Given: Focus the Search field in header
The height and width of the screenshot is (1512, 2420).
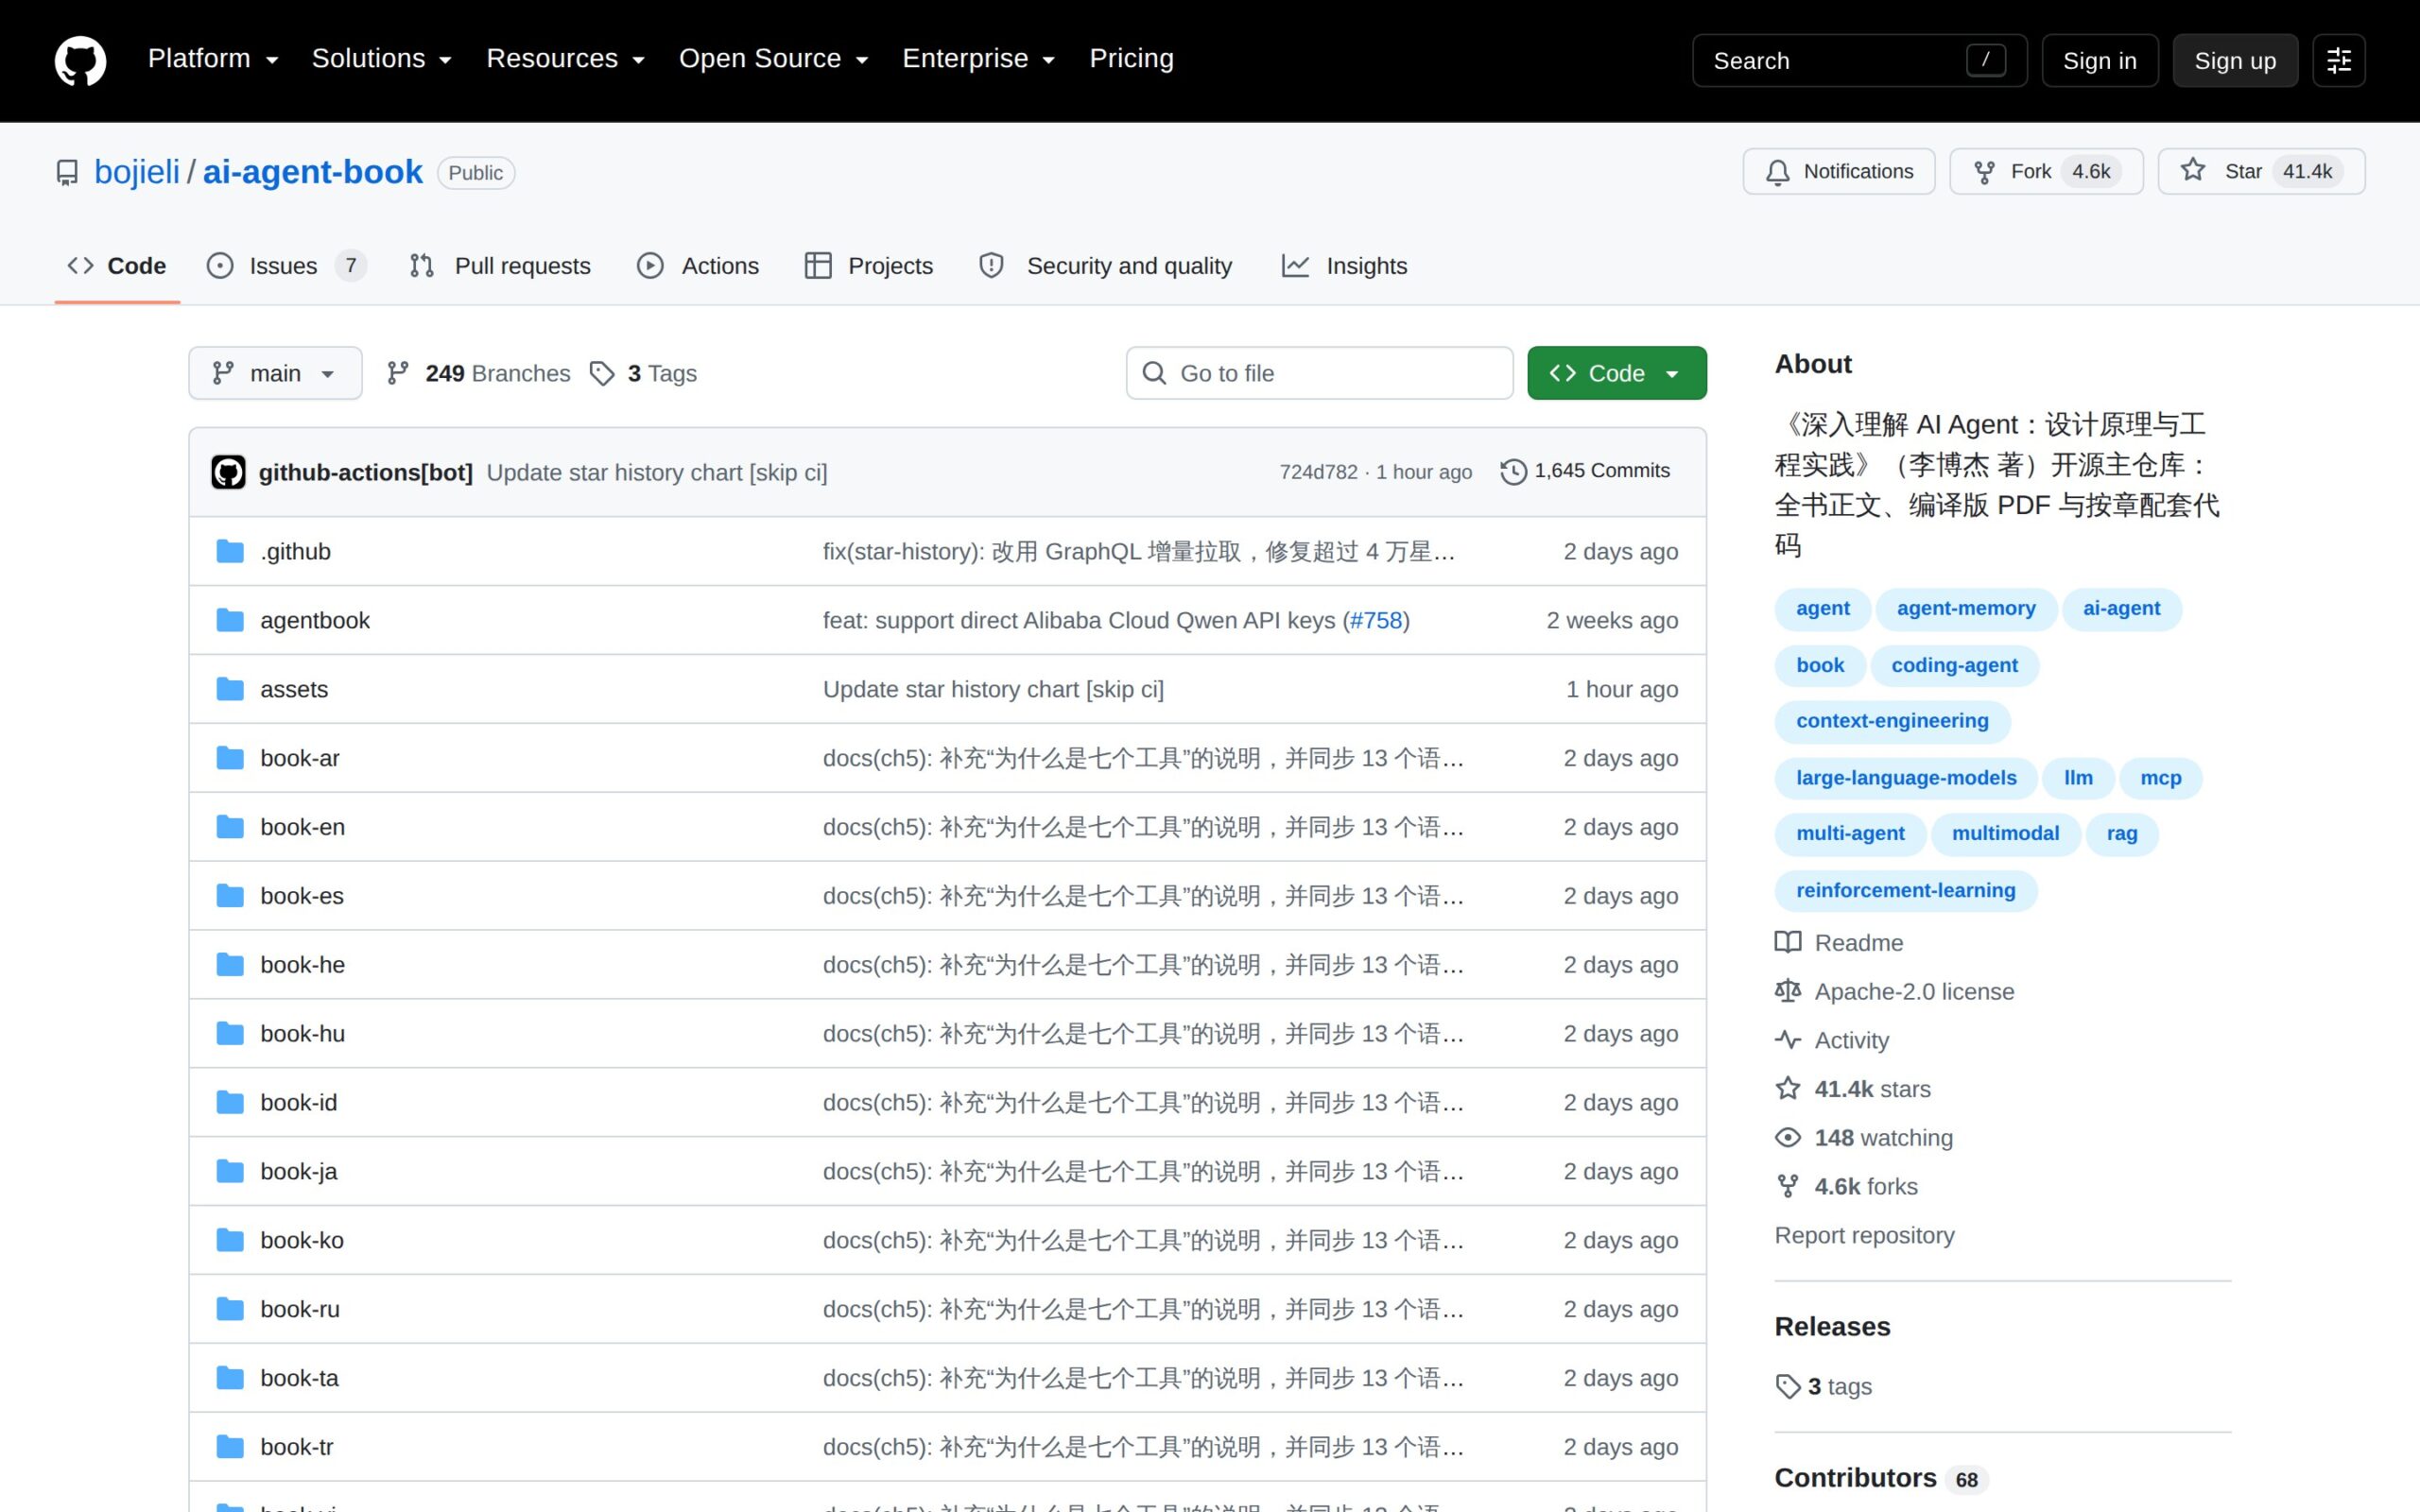Looking at the screenshot, I should (1859, 61).
